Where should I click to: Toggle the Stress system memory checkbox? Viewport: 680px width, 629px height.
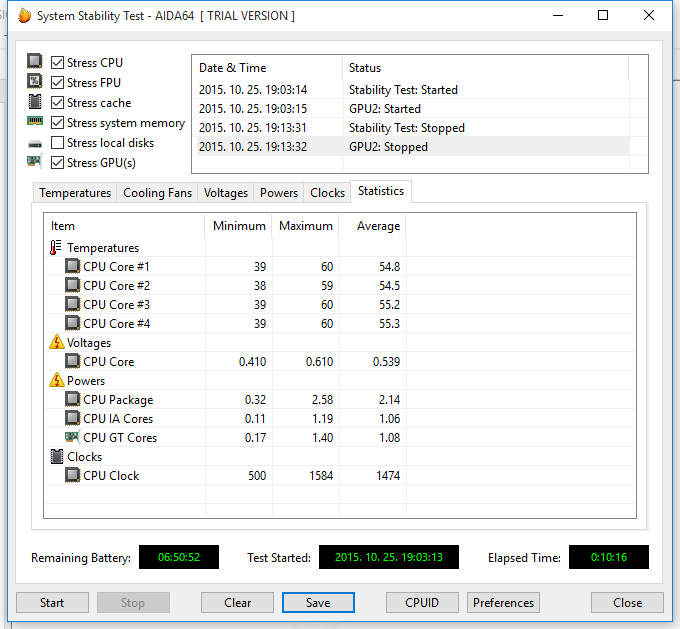click(x=57, y=123)
